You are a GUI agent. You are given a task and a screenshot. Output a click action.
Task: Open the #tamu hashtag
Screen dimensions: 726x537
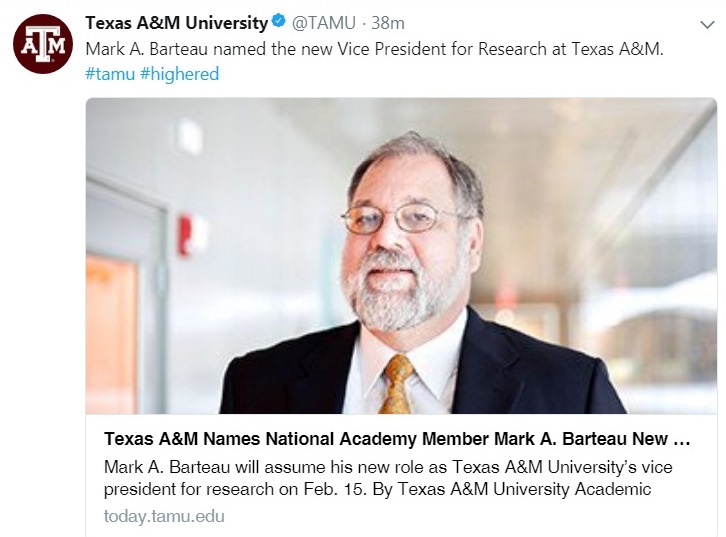coord(109,74)
